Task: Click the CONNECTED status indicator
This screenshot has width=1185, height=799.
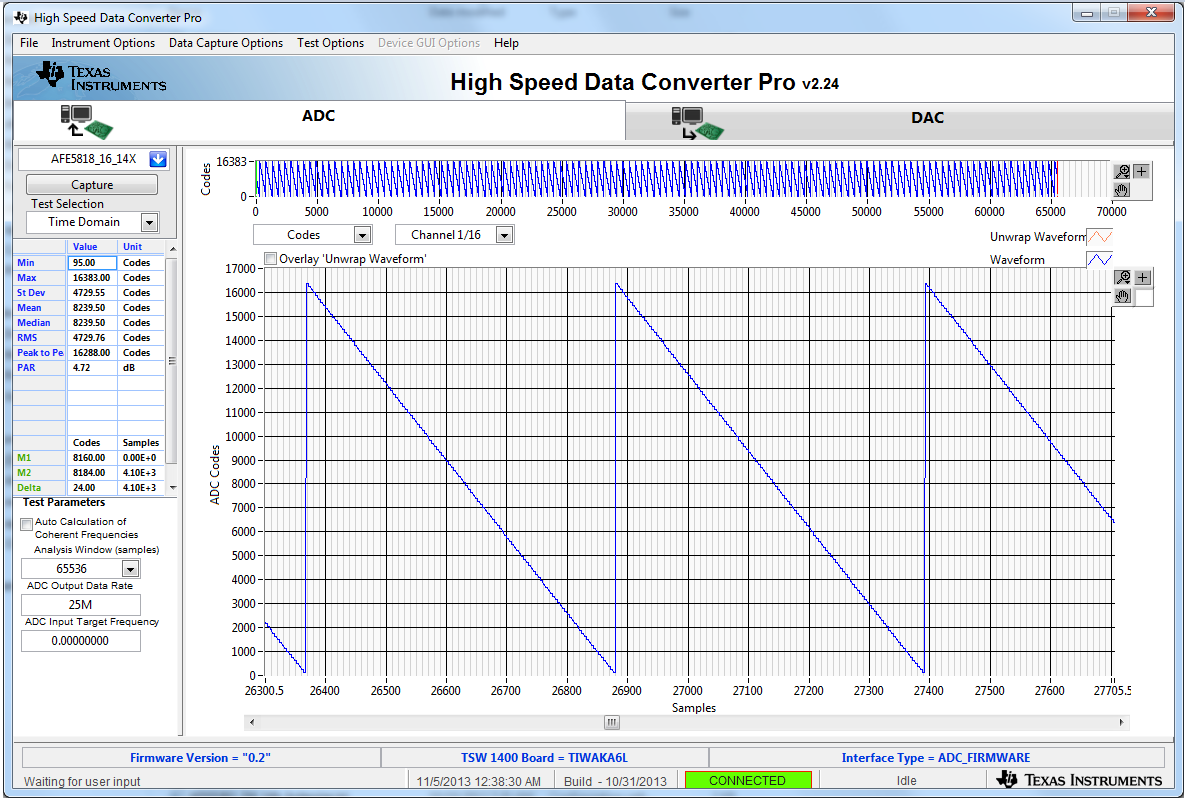Action: pyautogui.click(x=747, y=780)
